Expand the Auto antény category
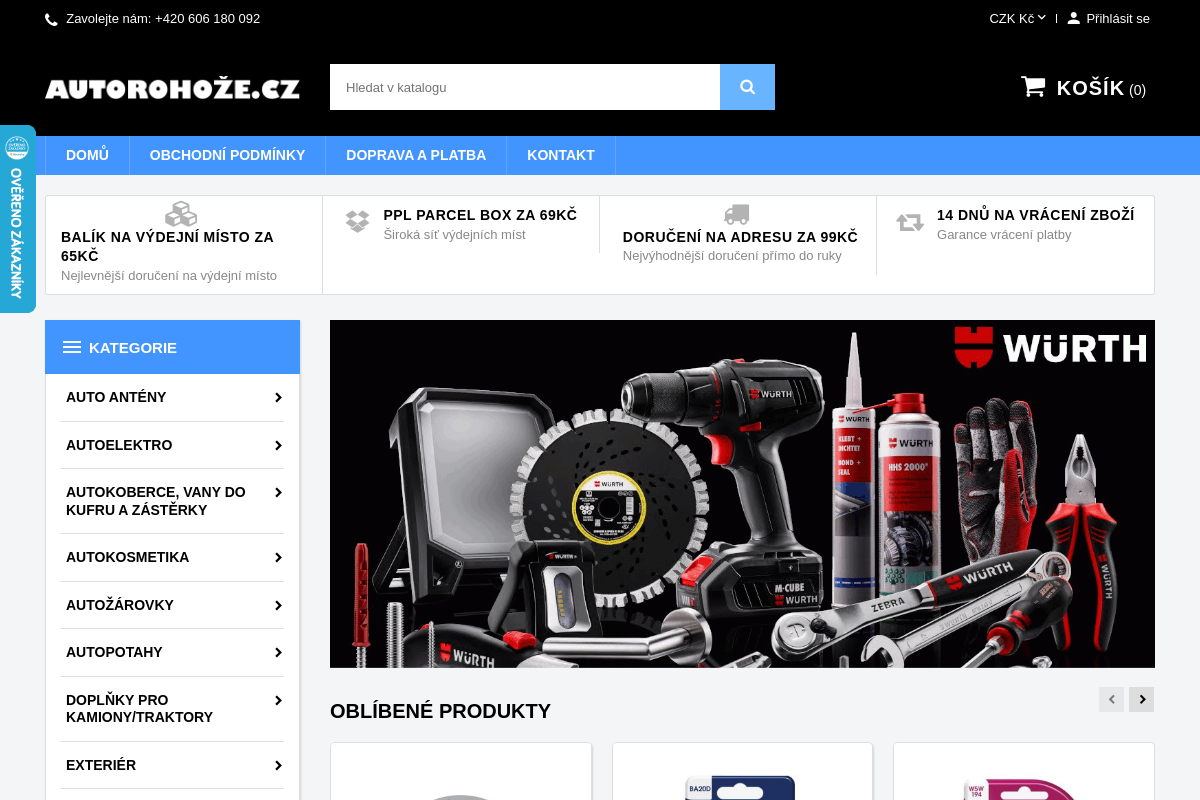The image size is (1200, 800). [278, 397]
